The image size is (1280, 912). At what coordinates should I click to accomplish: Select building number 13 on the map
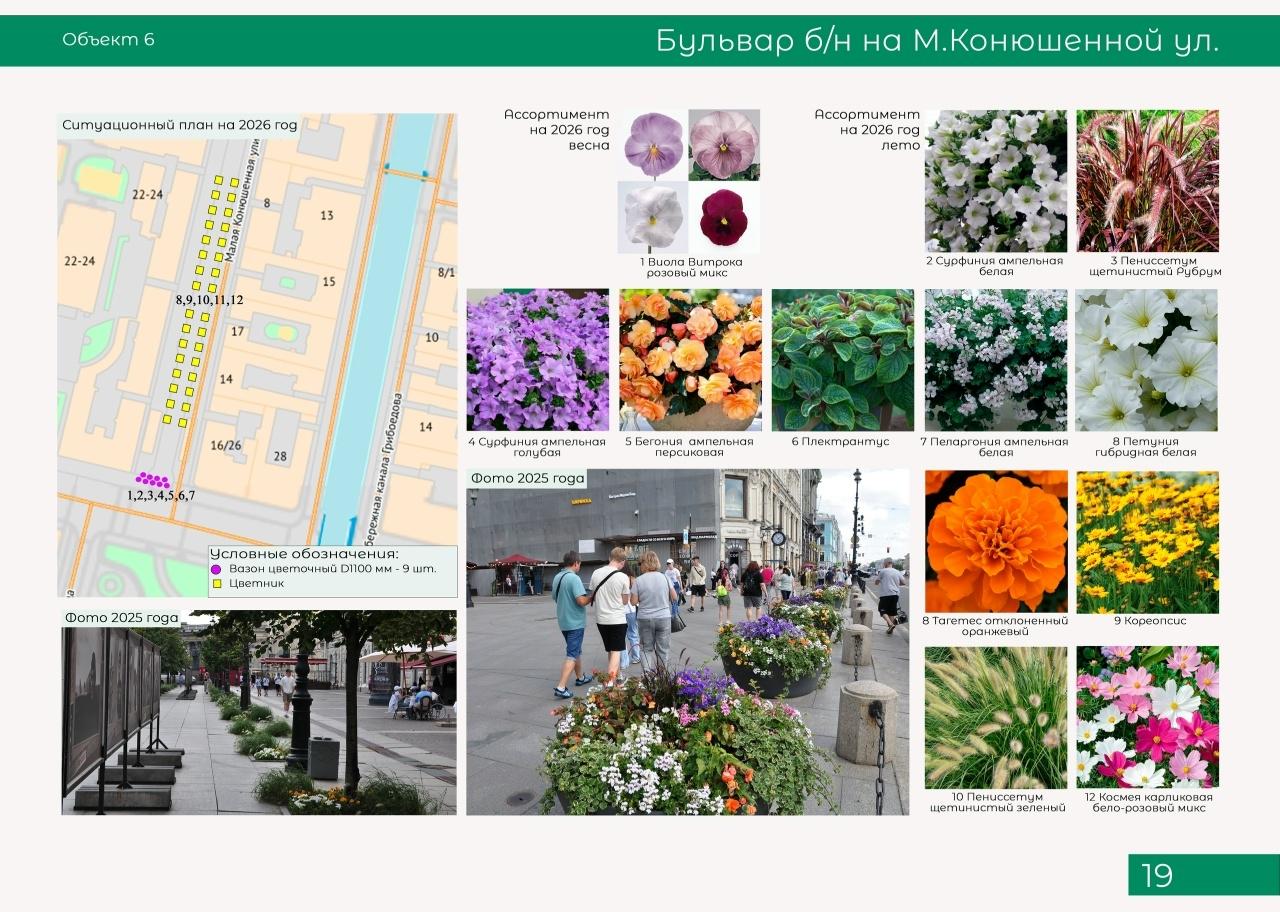pos(327,216)
